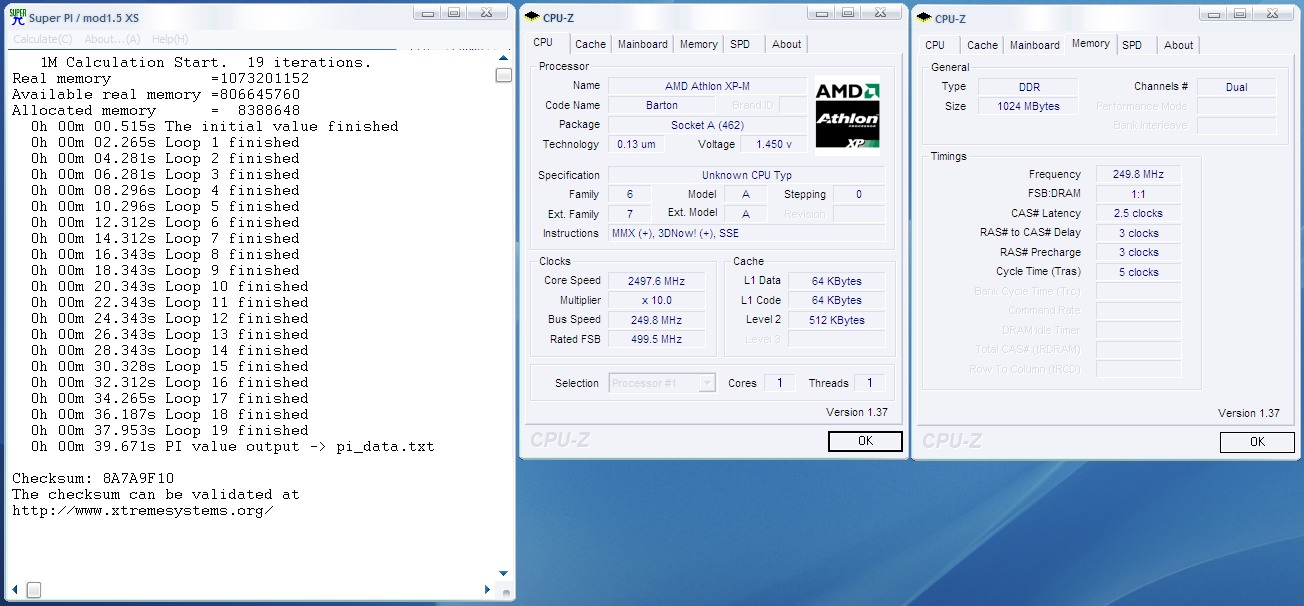
Task: Maximize the Super PI window
Action: pos(455,12)
